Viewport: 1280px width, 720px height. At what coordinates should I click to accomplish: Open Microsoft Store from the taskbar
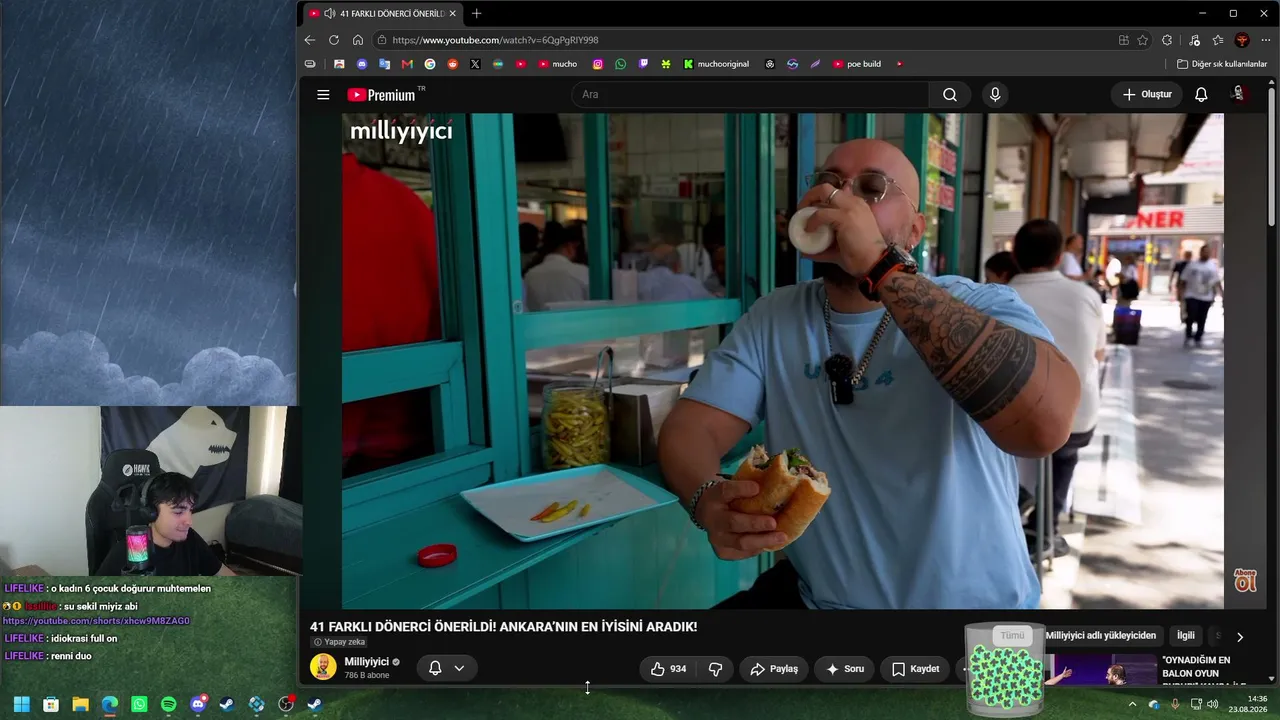[51, 704]
